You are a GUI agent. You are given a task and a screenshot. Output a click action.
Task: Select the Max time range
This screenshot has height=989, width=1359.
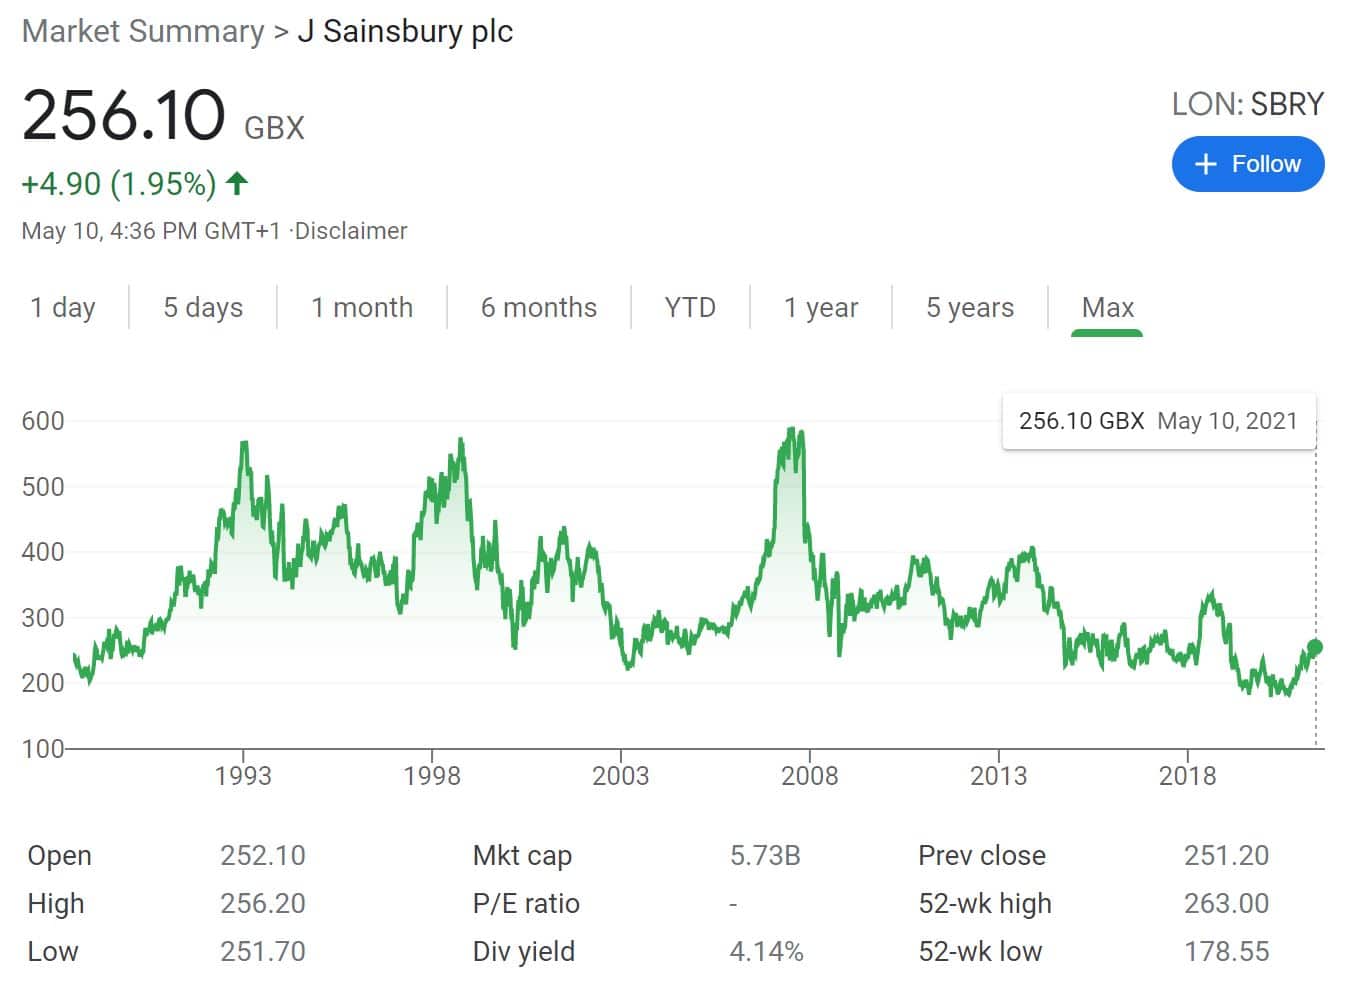1106,308
